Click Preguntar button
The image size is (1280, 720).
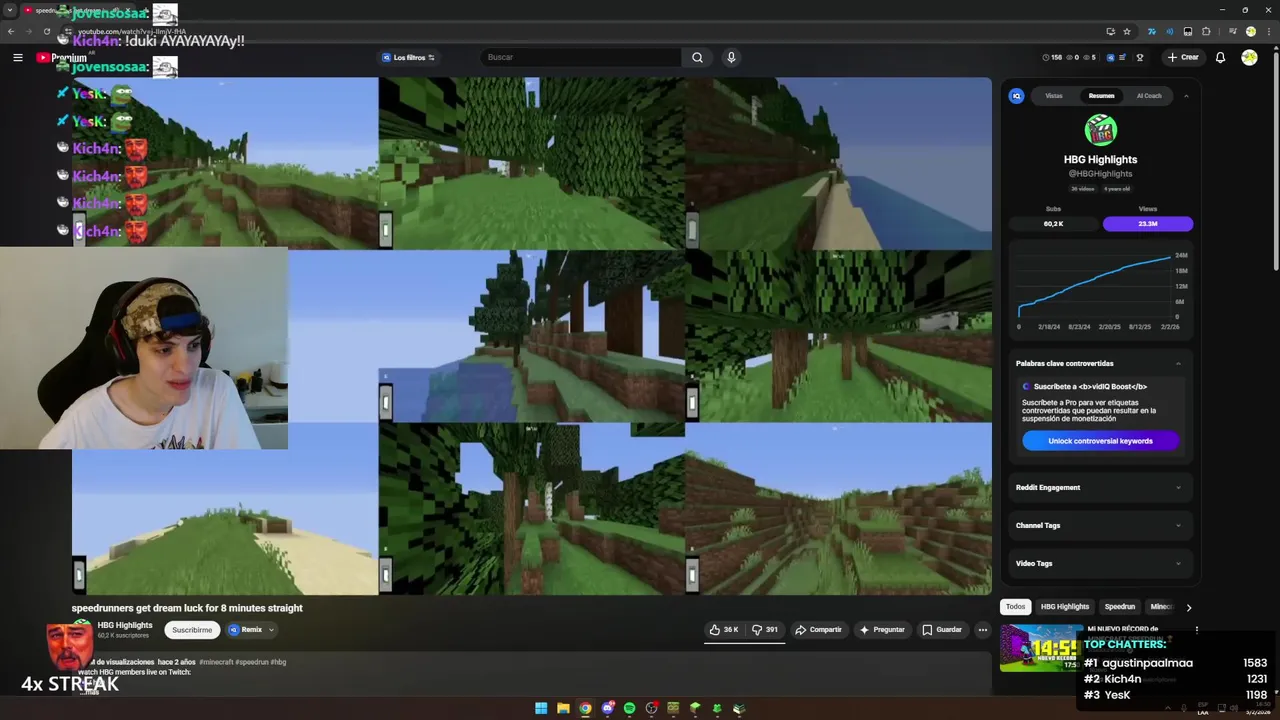pos(882,630)
